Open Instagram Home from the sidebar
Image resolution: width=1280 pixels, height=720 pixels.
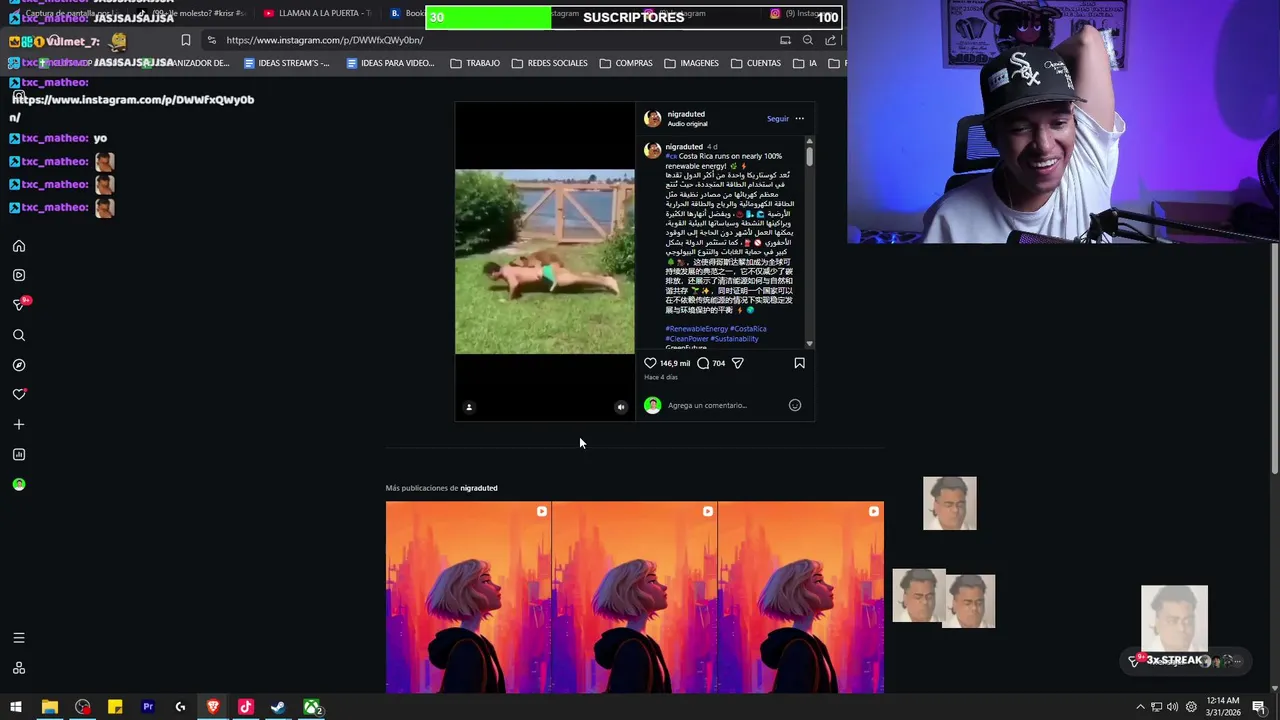pyautogui.click(x=18, y=246)
